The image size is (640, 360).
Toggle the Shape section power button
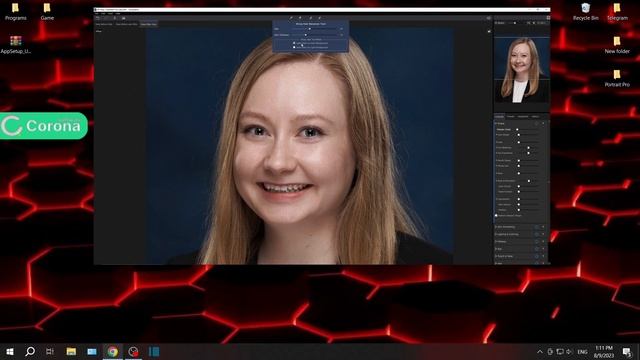click(x=537, y=123)
